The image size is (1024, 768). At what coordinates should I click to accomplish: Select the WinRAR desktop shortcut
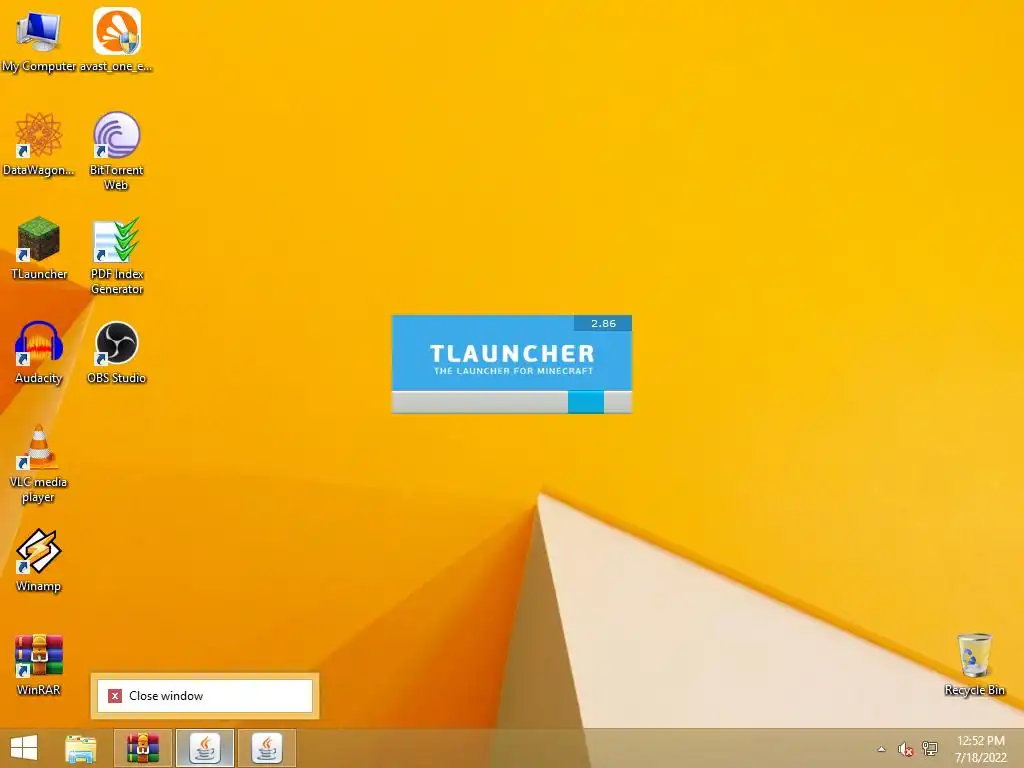39,665
